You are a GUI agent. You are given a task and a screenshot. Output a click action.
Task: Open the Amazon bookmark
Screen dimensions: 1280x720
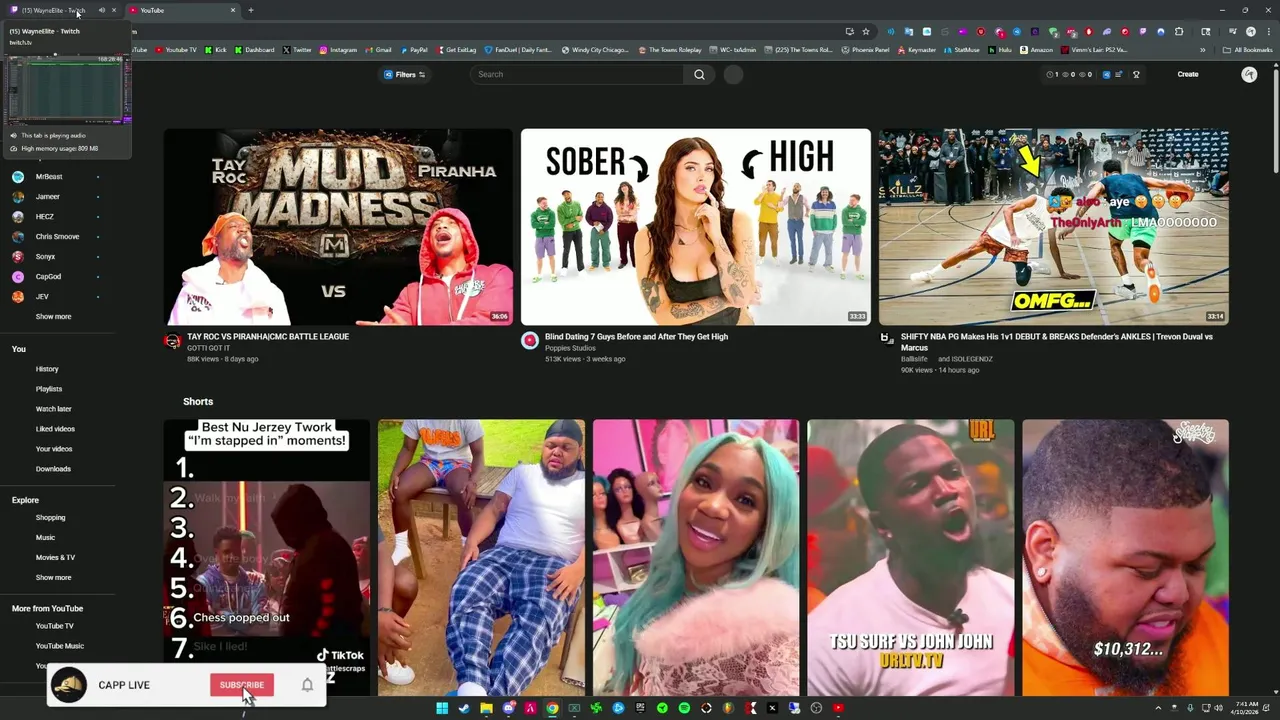tap(1037, 50)
